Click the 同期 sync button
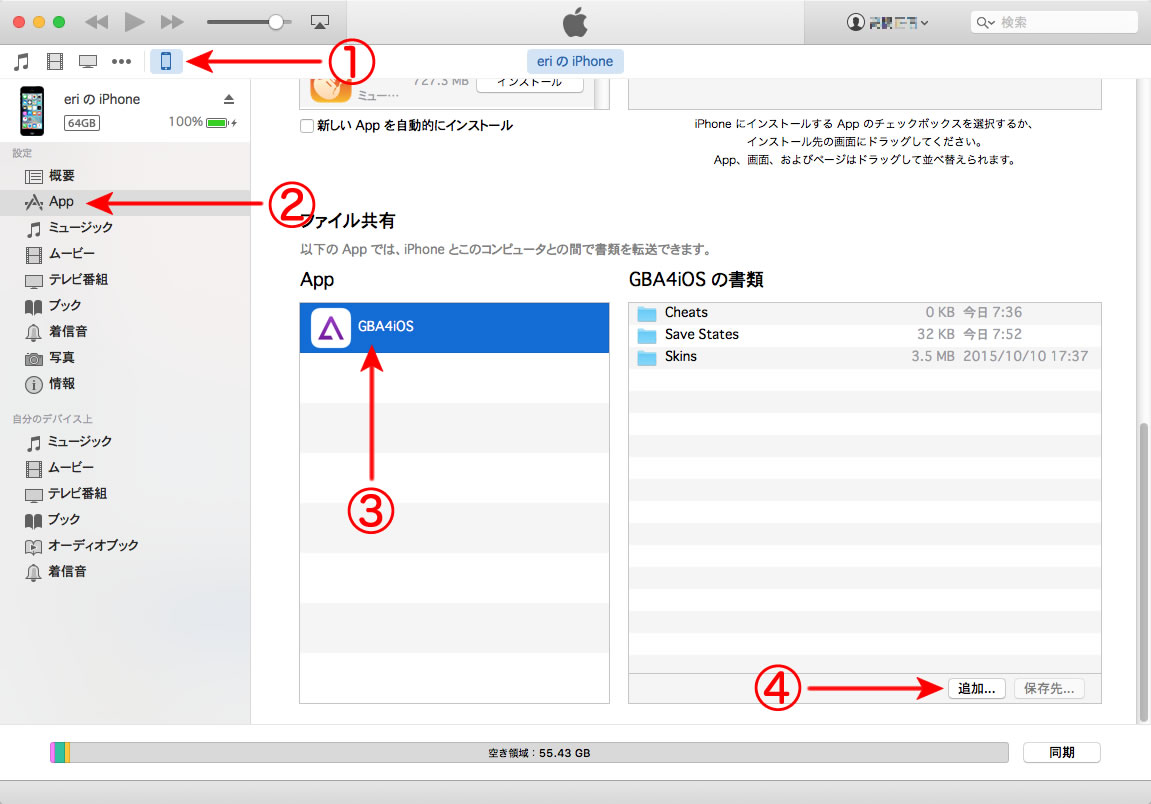The height and width of the screenshot is (804, 1151). 1061,753
